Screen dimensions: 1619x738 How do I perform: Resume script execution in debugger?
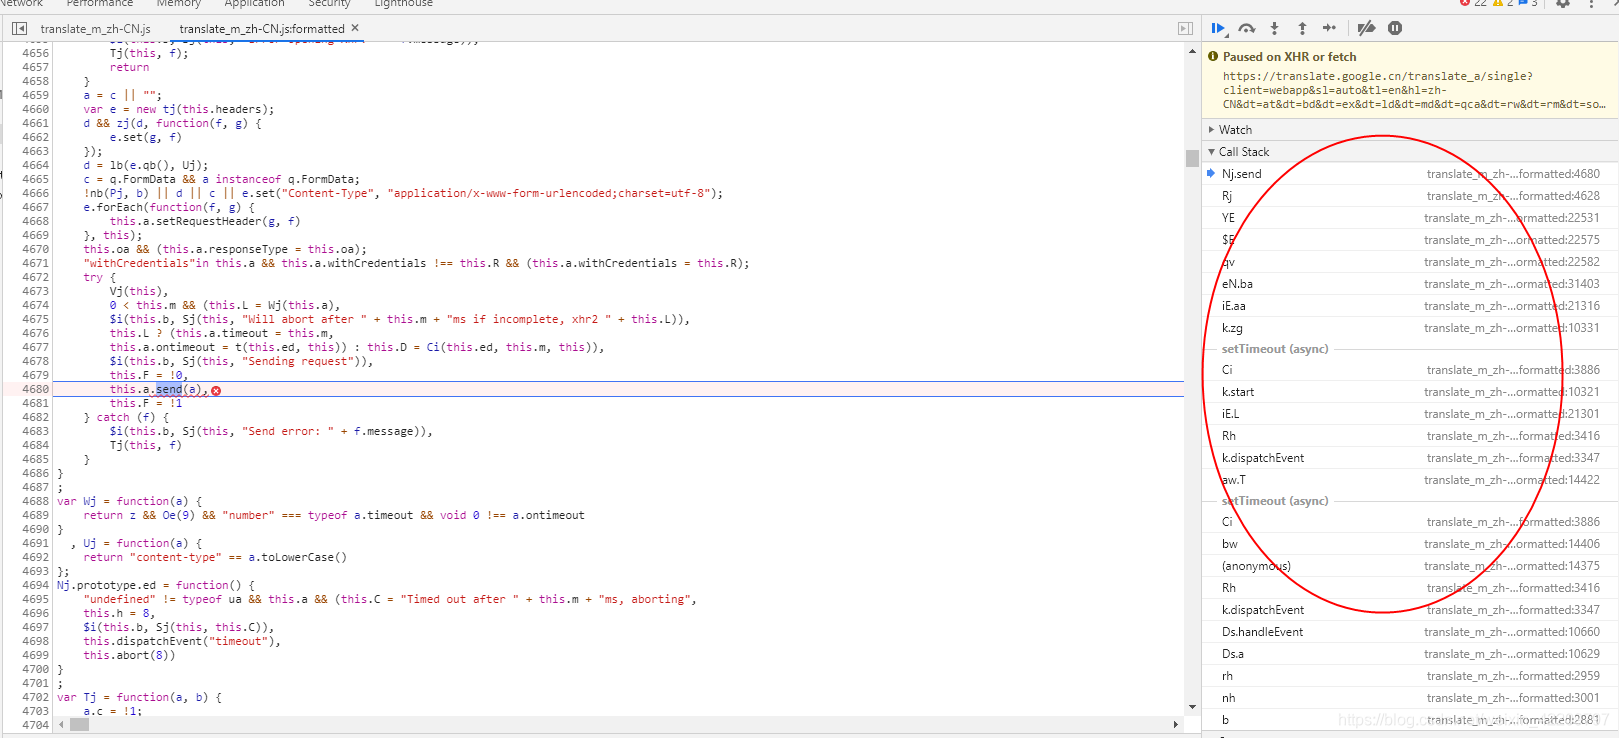(x=1218, y=29)
